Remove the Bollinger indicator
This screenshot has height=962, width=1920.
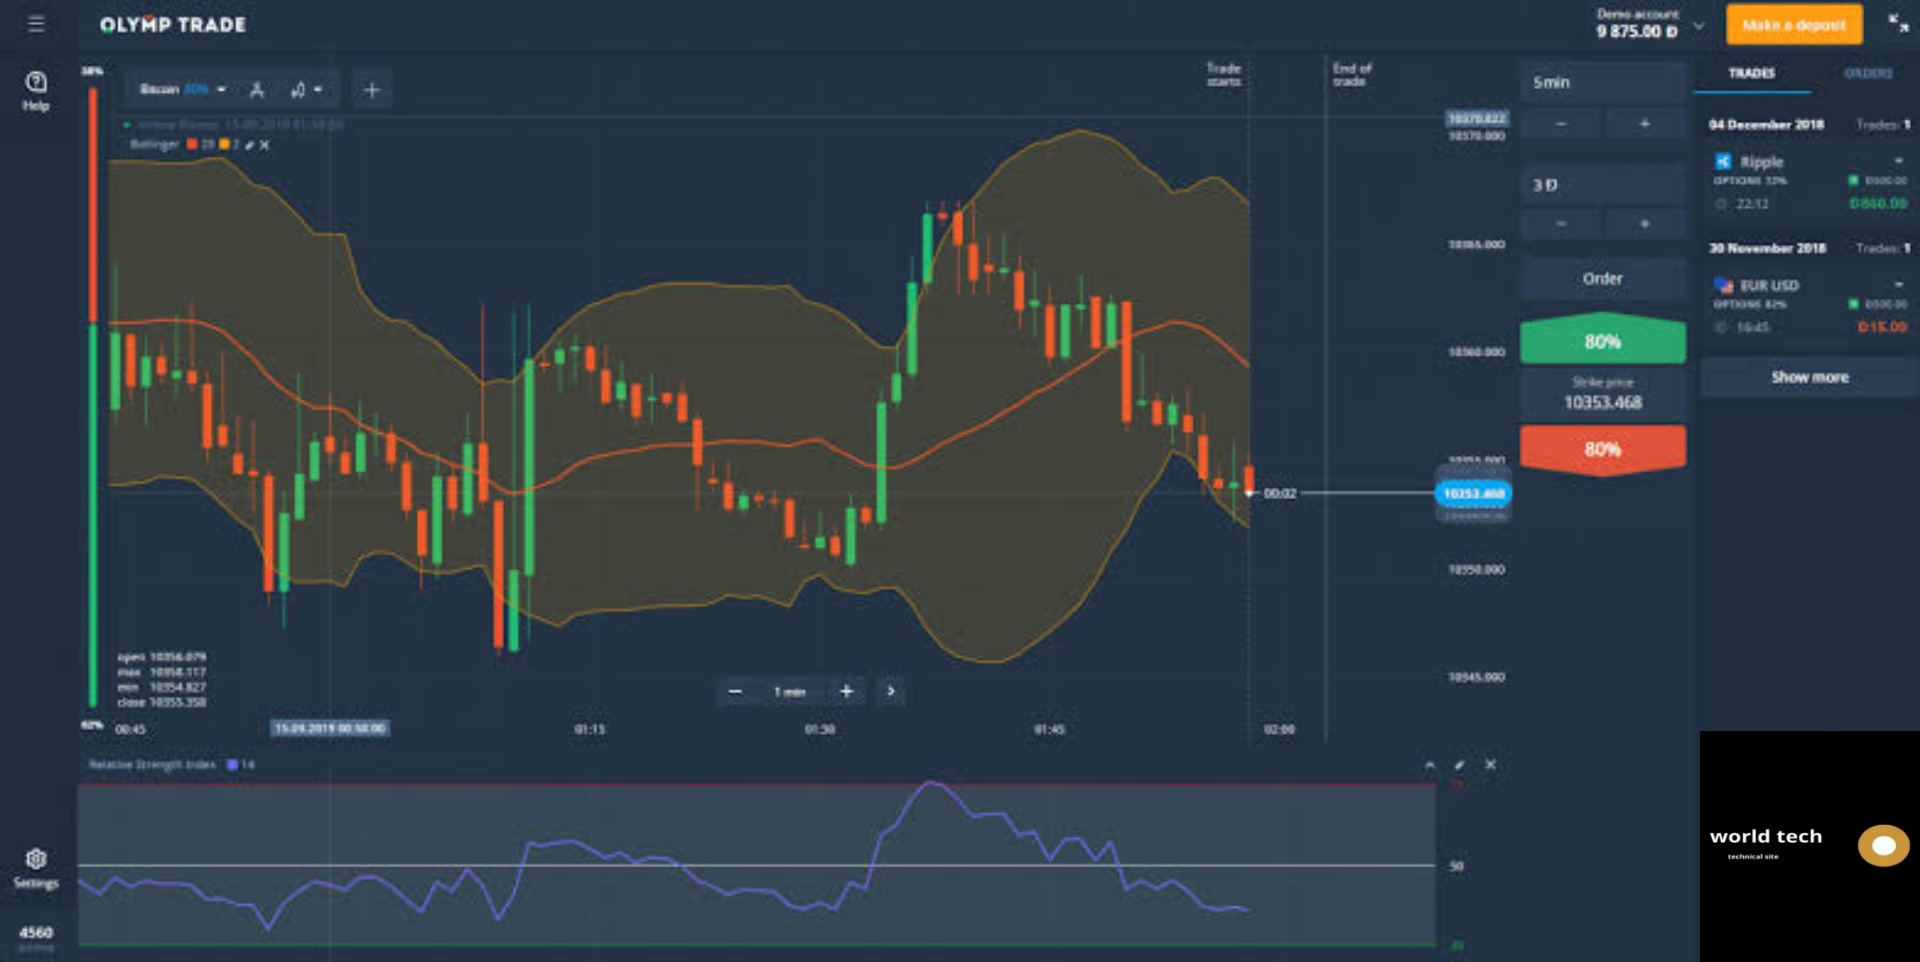pyautogui.click(x=265, y=145)
